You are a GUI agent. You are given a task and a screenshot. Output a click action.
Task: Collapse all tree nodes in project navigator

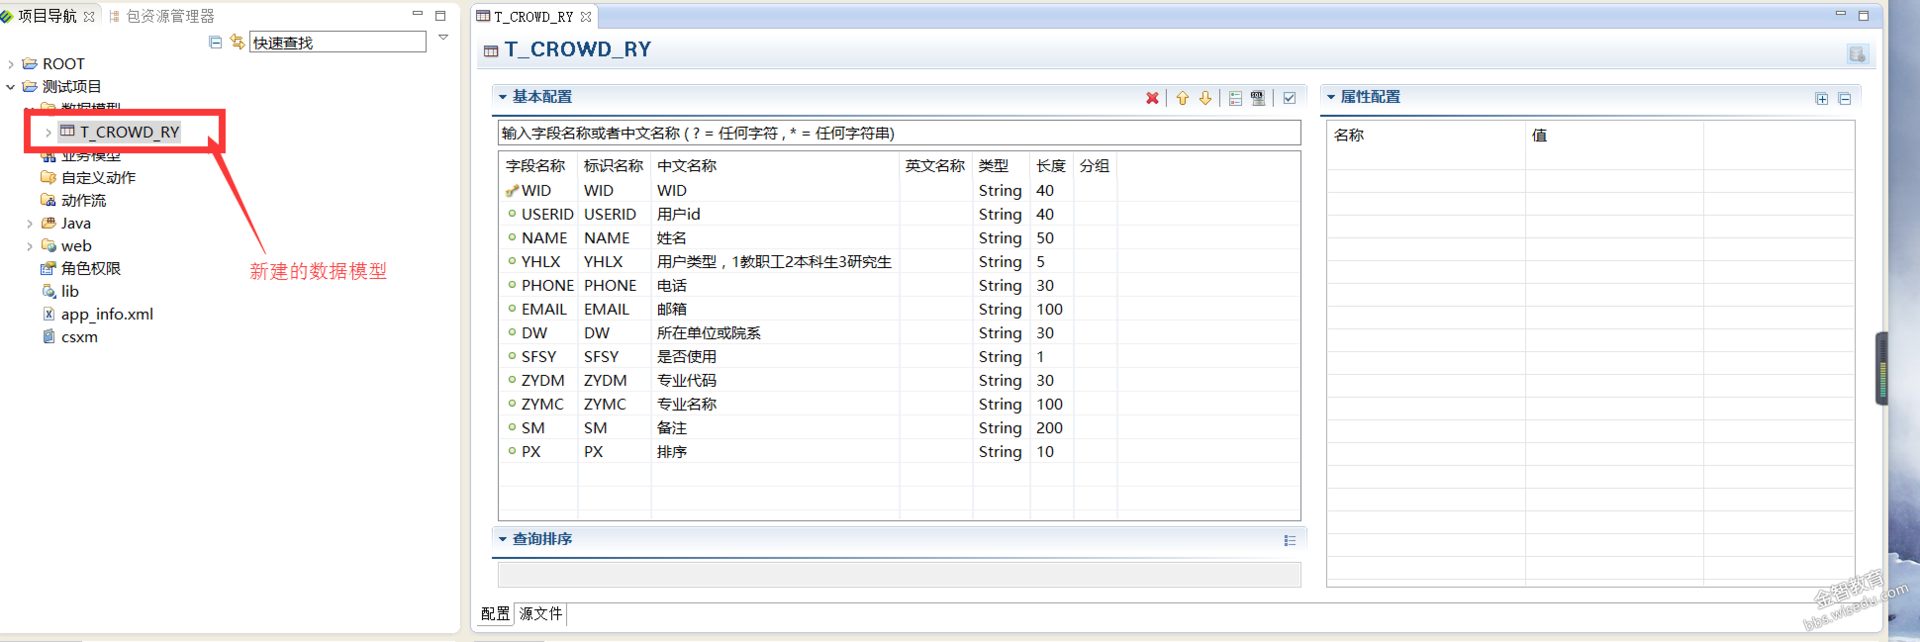215,42
